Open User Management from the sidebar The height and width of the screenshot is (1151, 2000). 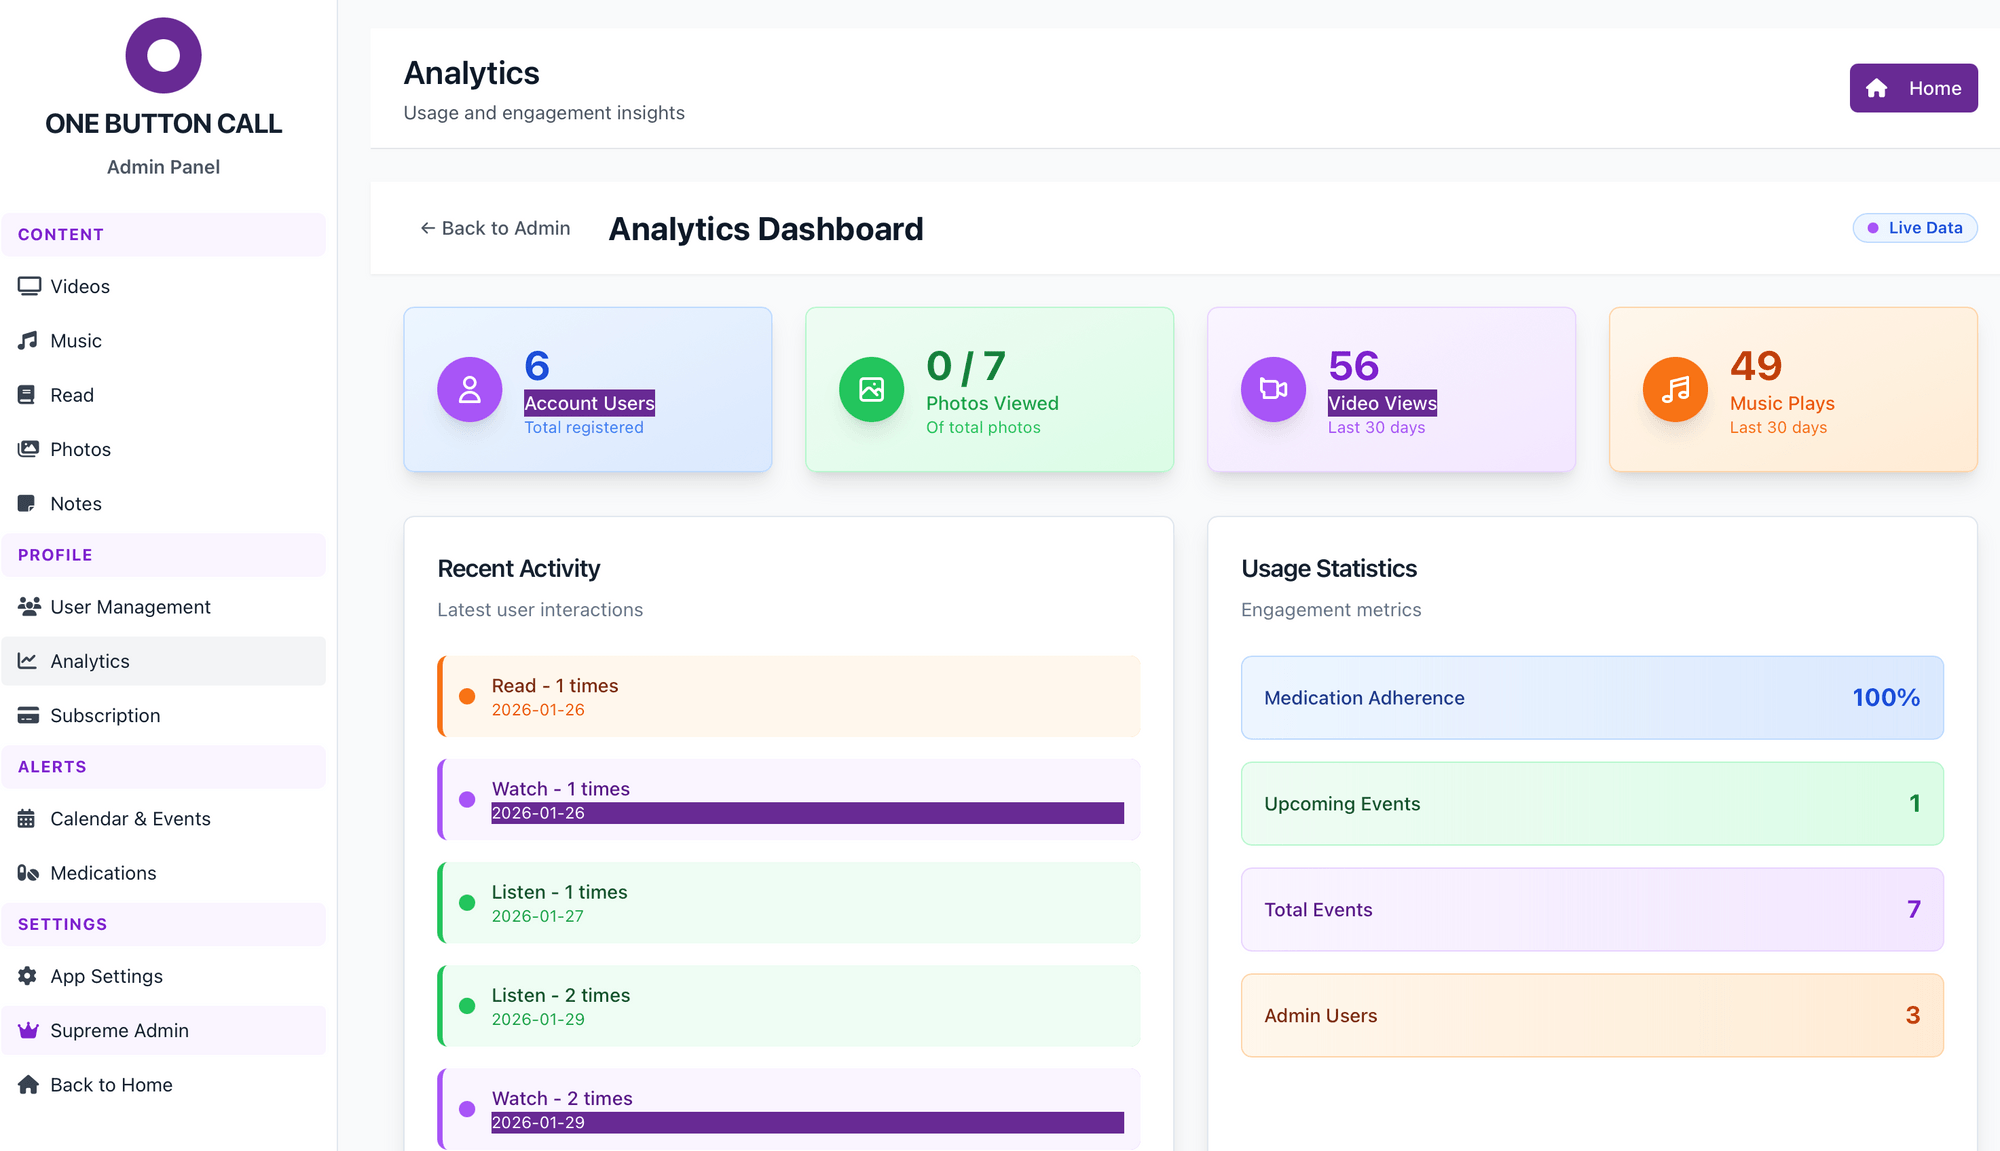coord(130,607)
